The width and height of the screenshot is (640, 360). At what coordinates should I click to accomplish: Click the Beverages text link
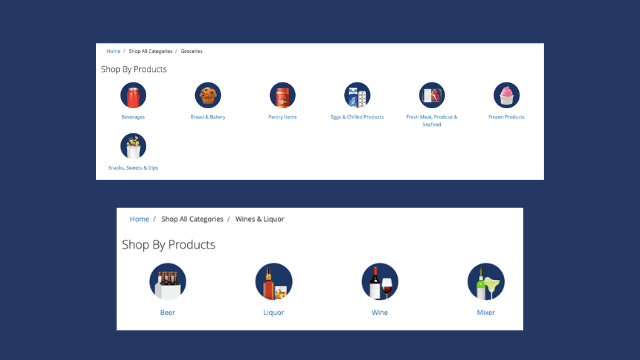[x=133, y=117]
